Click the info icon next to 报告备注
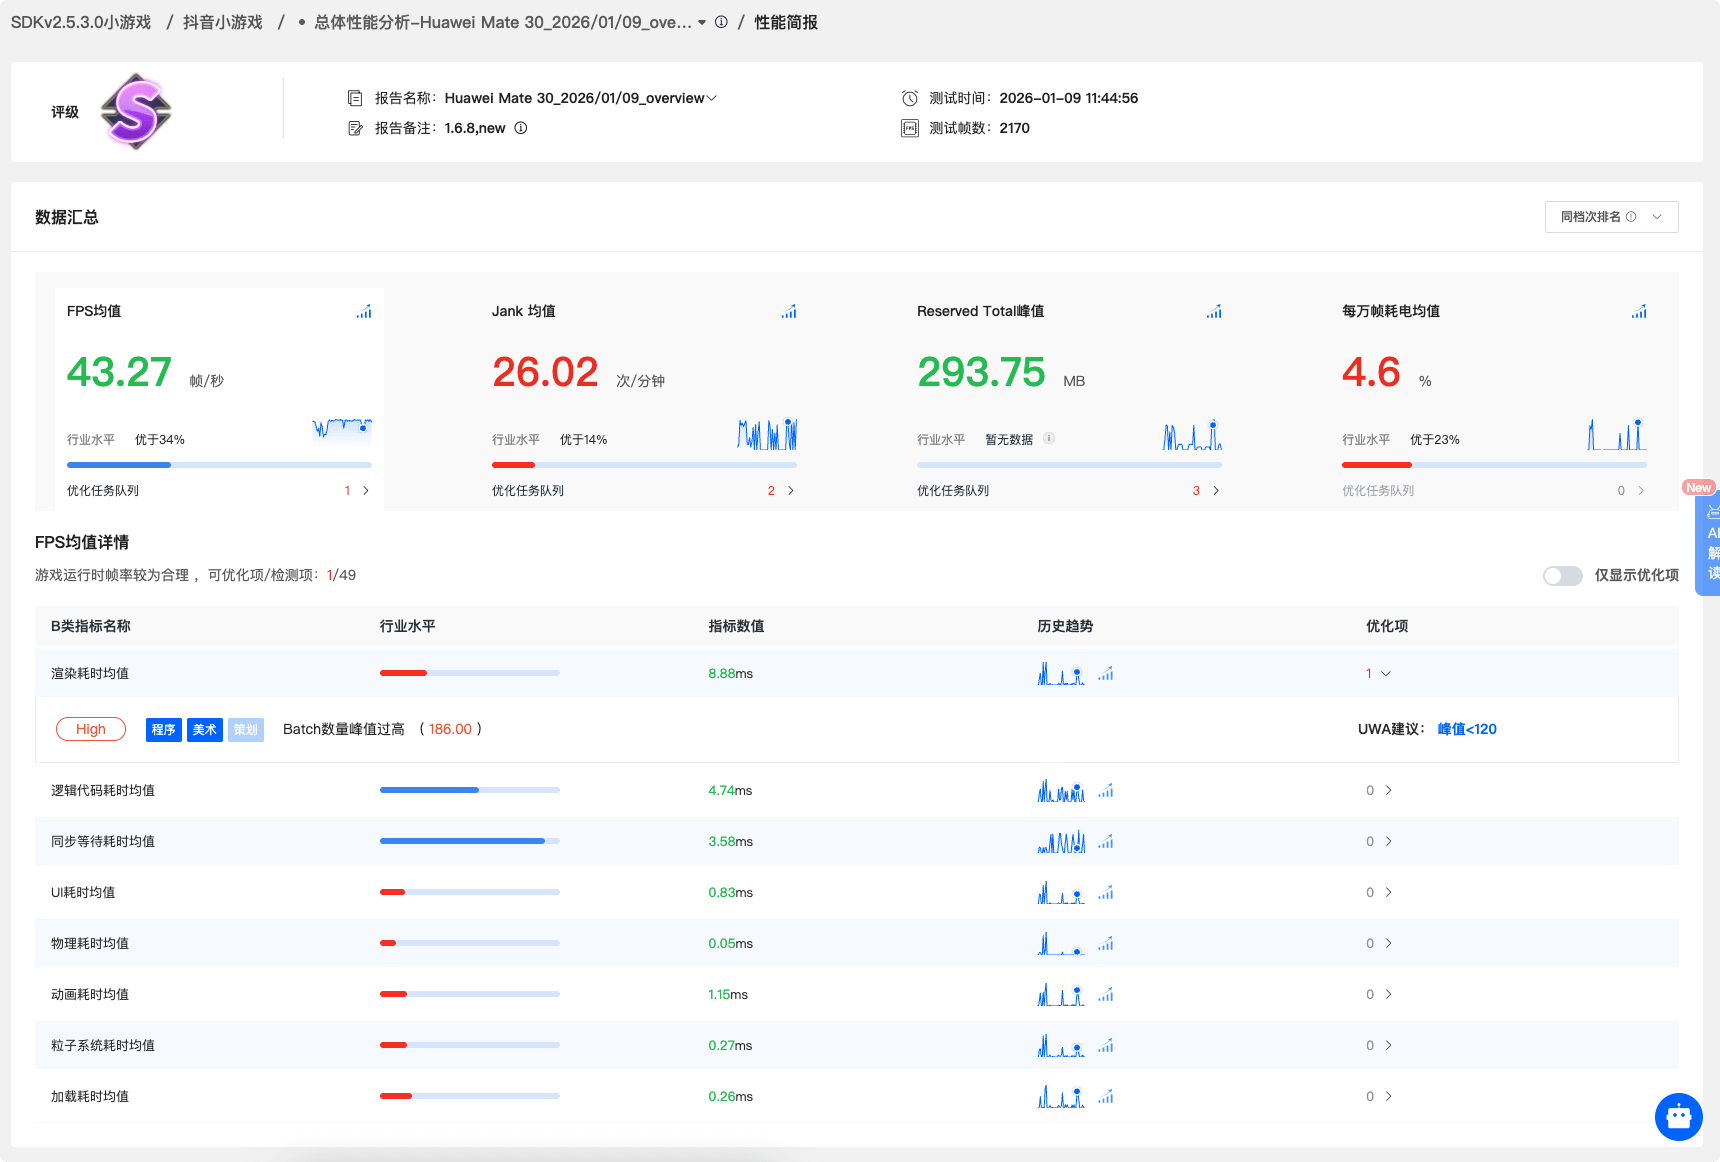The height and width of the screenshot is (1162, 1720). pyautogui.click(x=521, y=128)
